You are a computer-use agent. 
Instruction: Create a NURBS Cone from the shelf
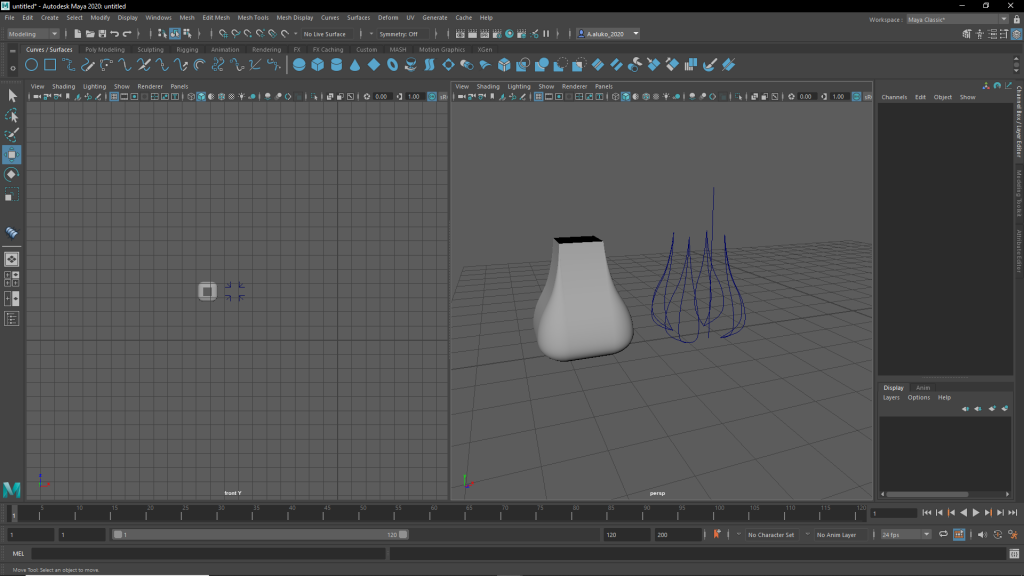point(355,65)
